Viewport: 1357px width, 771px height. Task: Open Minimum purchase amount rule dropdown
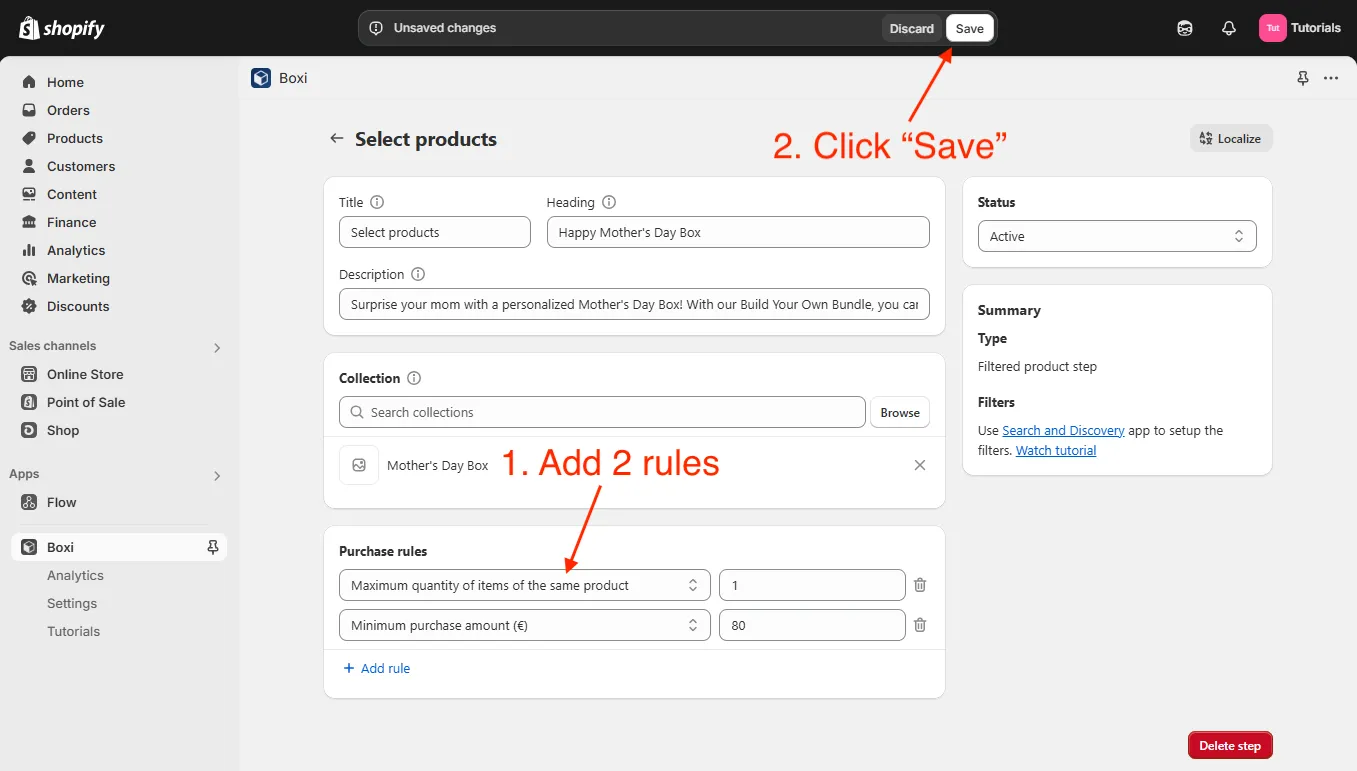[524, 625]
